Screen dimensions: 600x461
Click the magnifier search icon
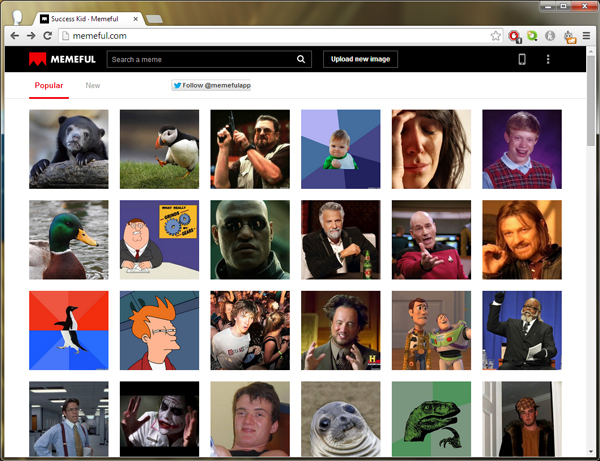point(301,59)
